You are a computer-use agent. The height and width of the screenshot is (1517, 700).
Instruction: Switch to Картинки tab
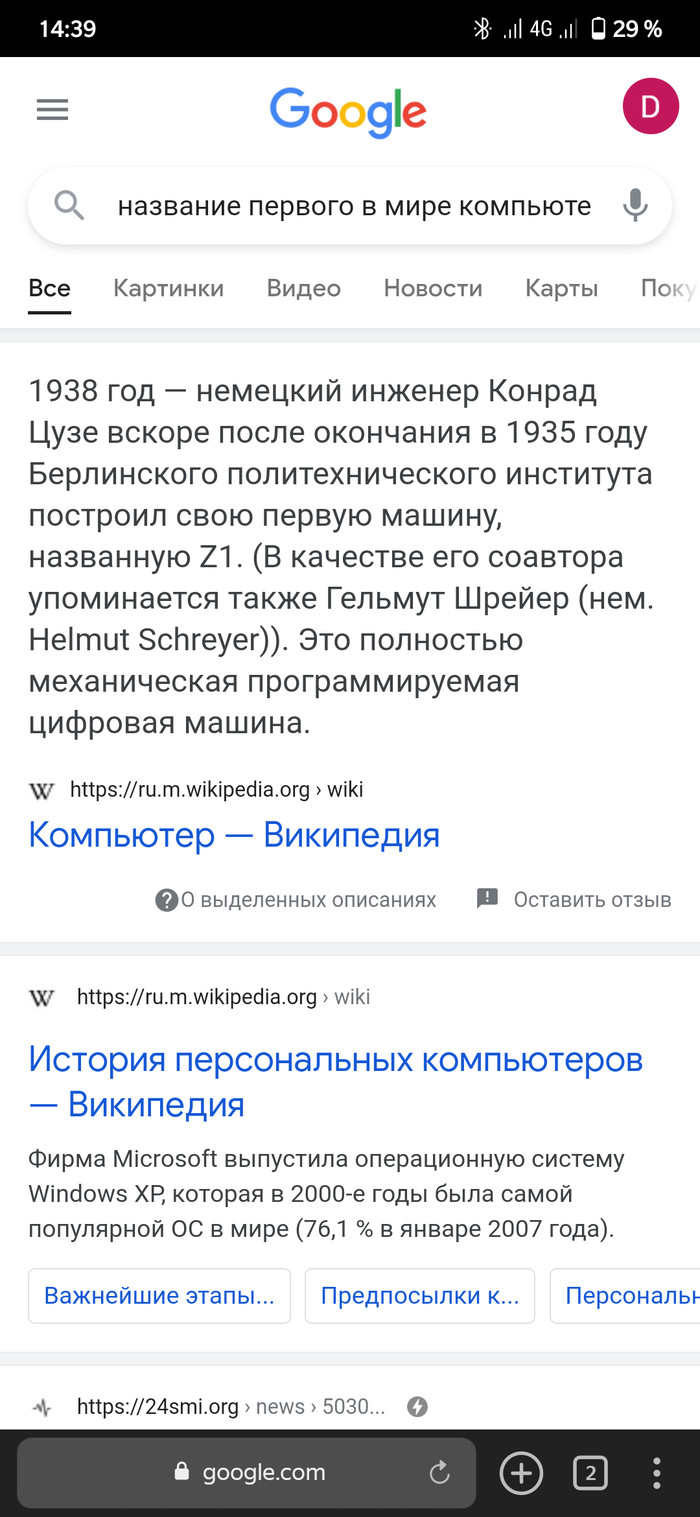[168, 289]
